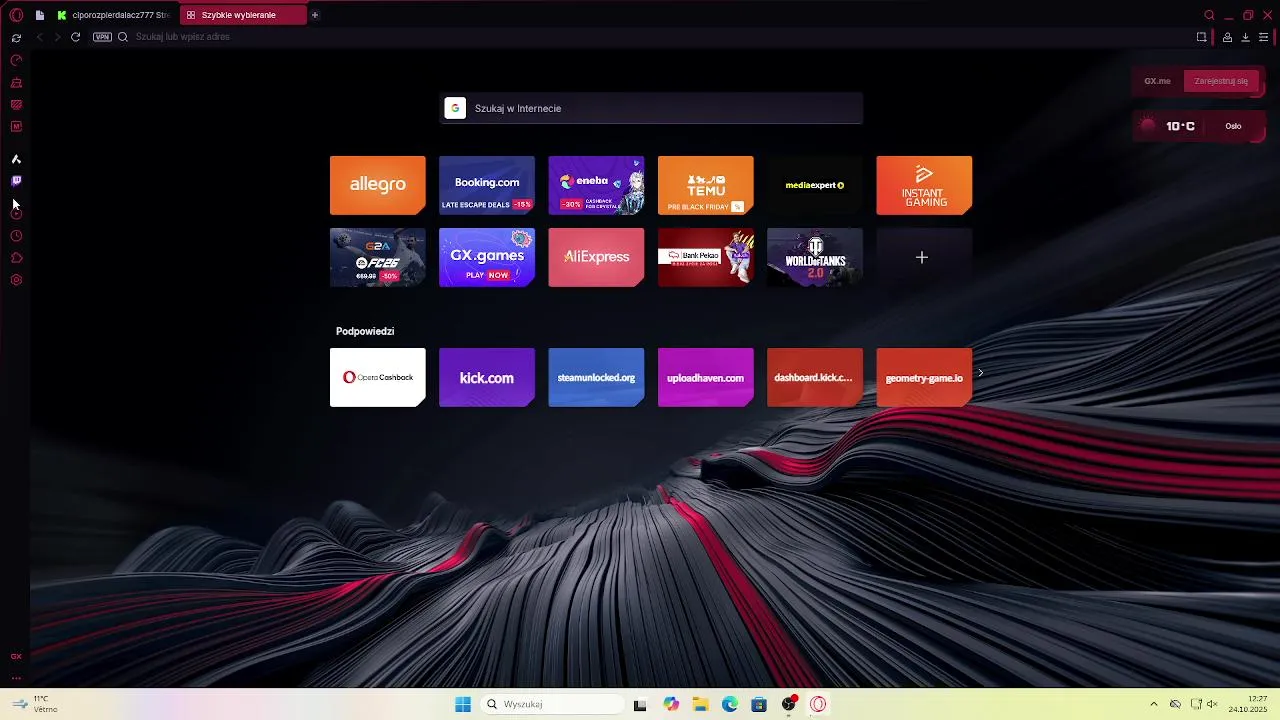Click the Zarejestruj się button

coord(1221,81)
